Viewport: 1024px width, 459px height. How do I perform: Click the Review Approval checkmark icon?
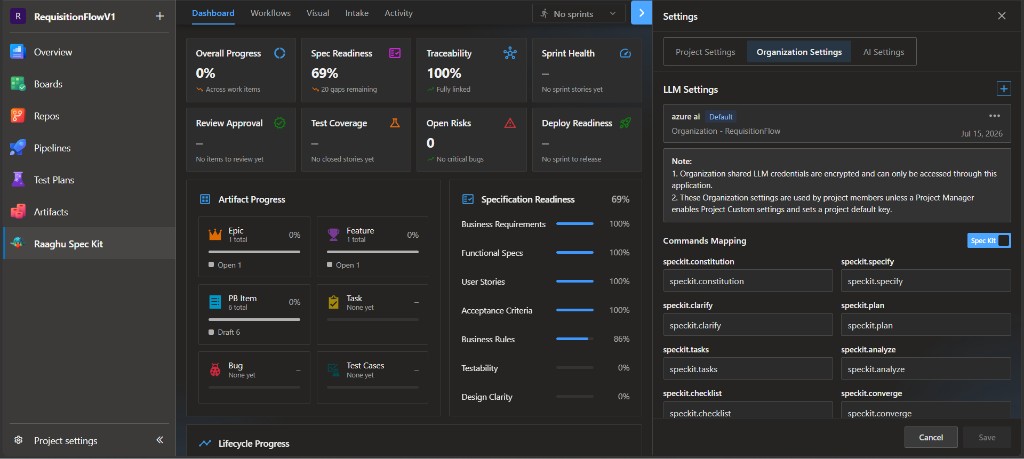pyautogui.click(x=280, y=123)
